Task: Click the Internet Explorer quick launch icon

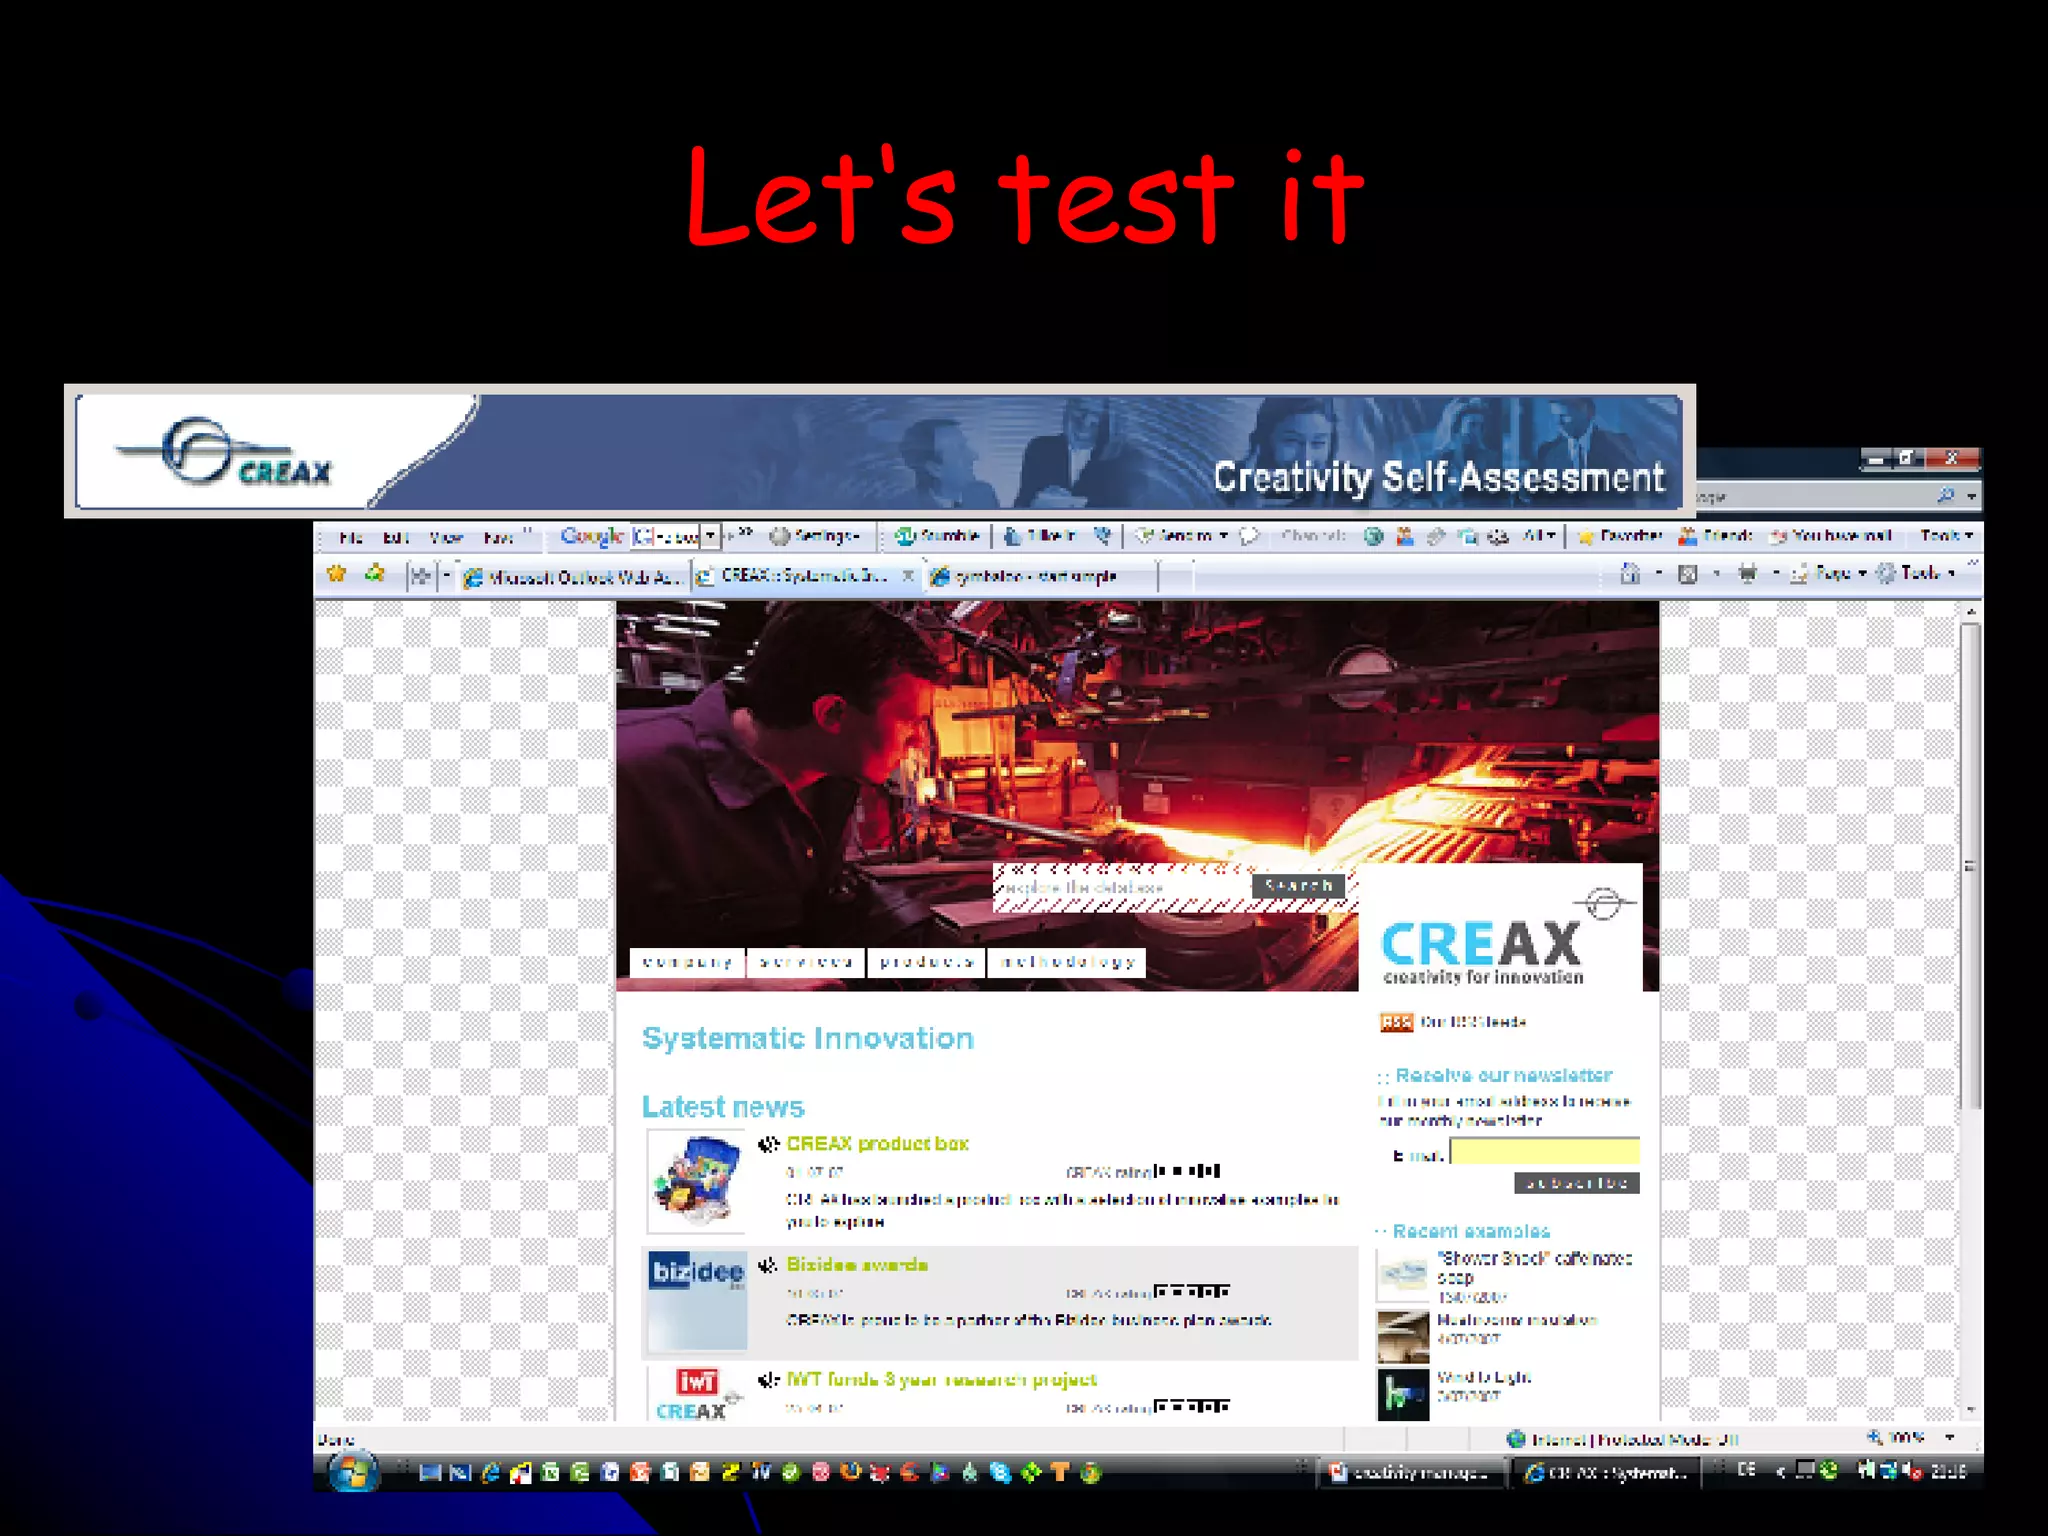Action: pyautogui.click(x=490, y=1472)
